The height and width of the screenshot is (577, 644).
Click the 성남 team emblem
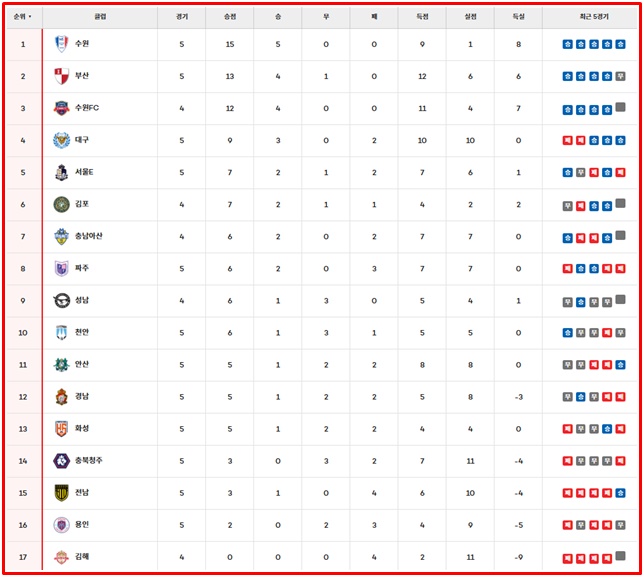tap(62, 300)
